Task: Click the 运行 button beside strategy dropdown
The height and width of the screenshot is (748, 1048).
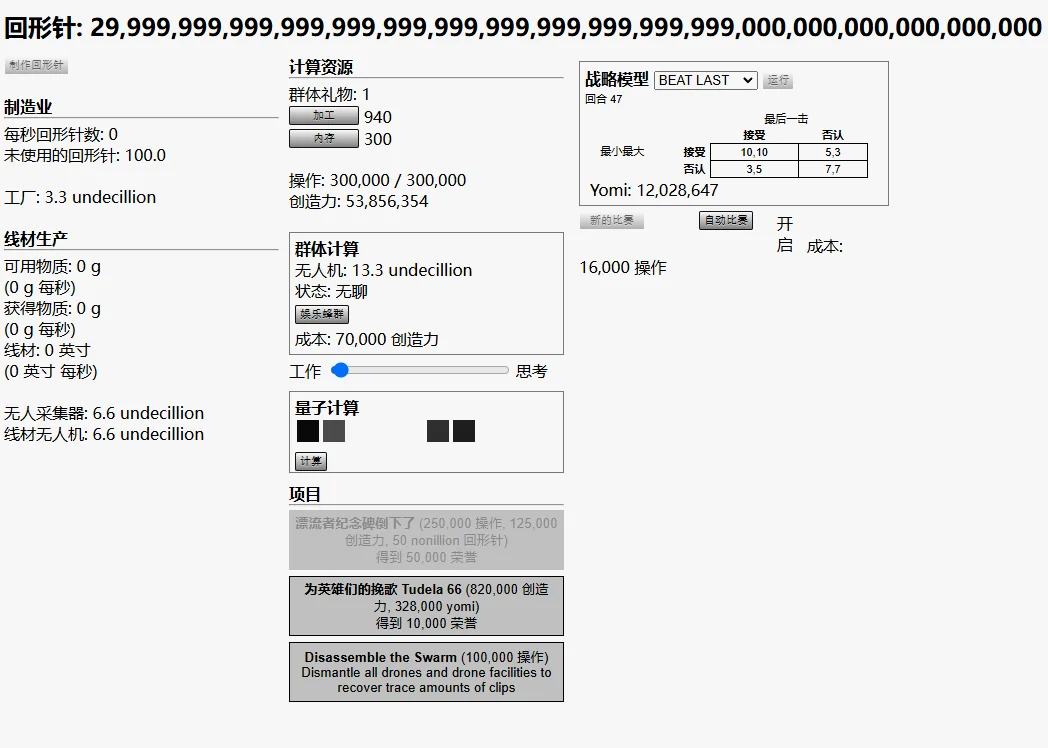Action: (778, 80)
